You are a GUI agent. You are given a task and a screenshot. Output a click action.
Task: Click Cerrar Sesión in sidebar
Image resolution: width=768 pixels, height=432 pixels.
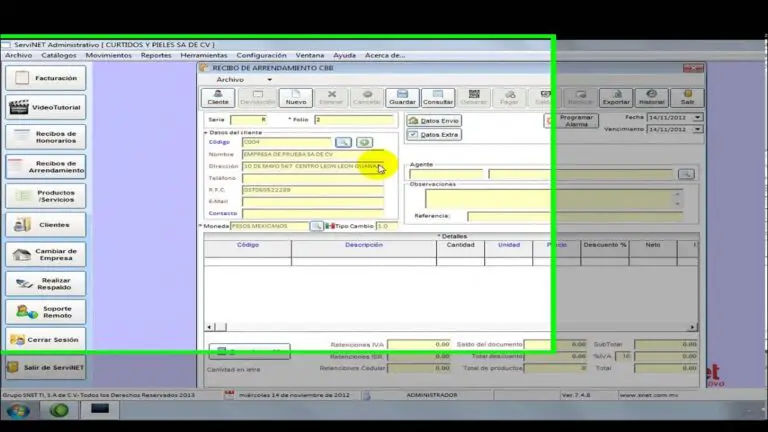pos(46,339)
